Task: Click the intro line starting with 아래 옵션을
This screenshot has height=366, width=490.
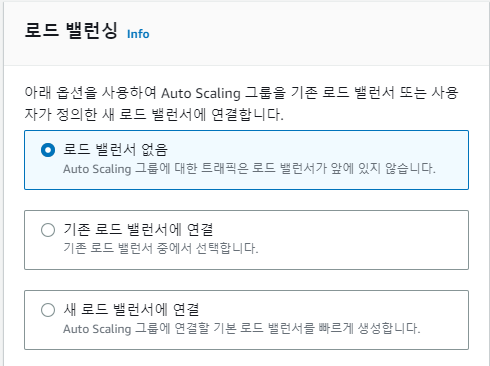Action: click(241, 93)
